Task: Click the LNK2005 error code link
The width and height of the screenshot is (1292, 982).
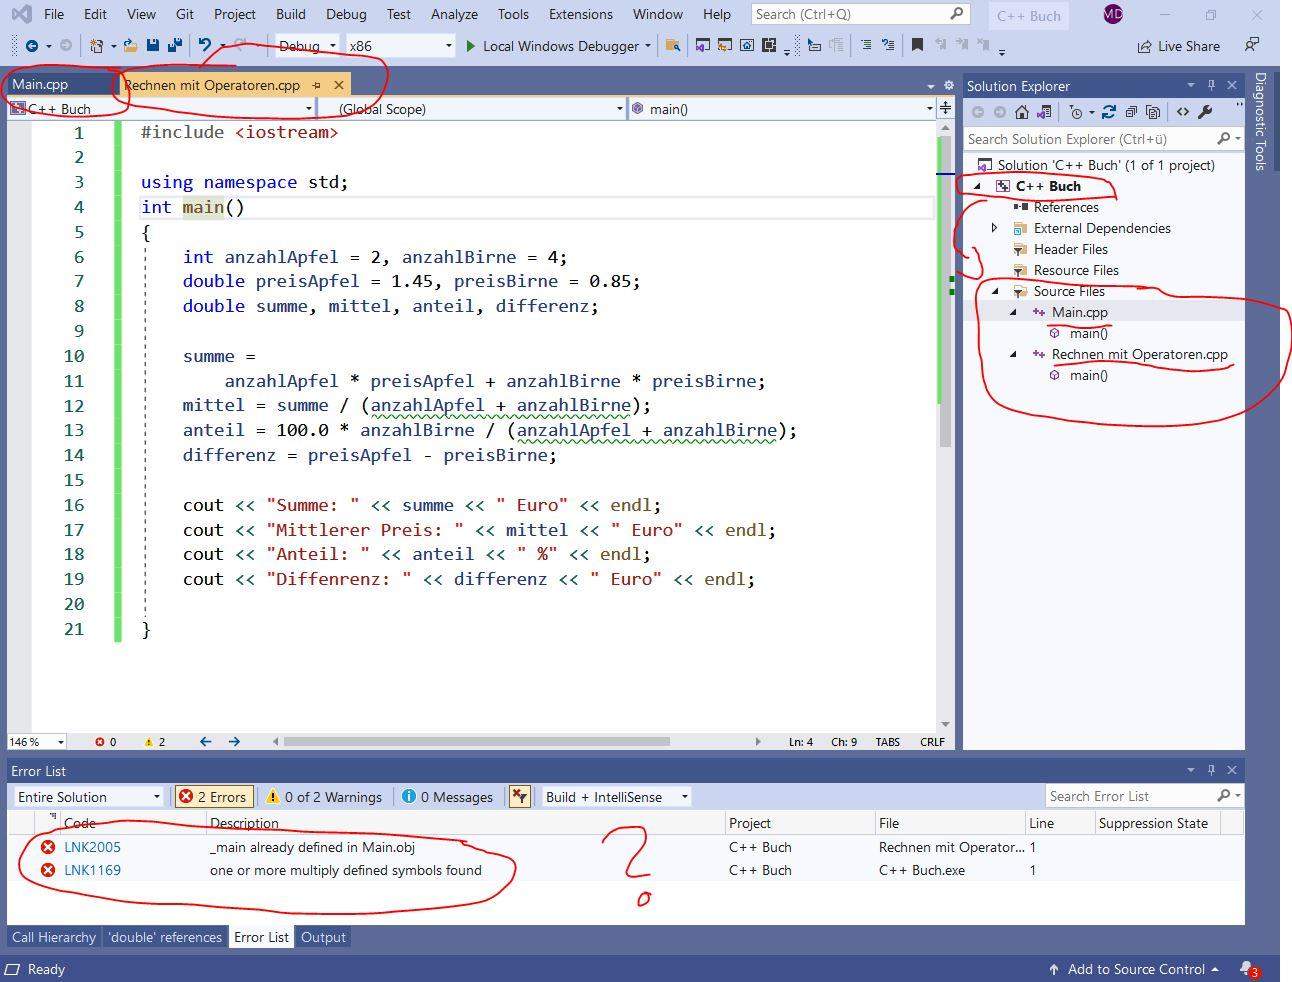Action: [92, 846]
